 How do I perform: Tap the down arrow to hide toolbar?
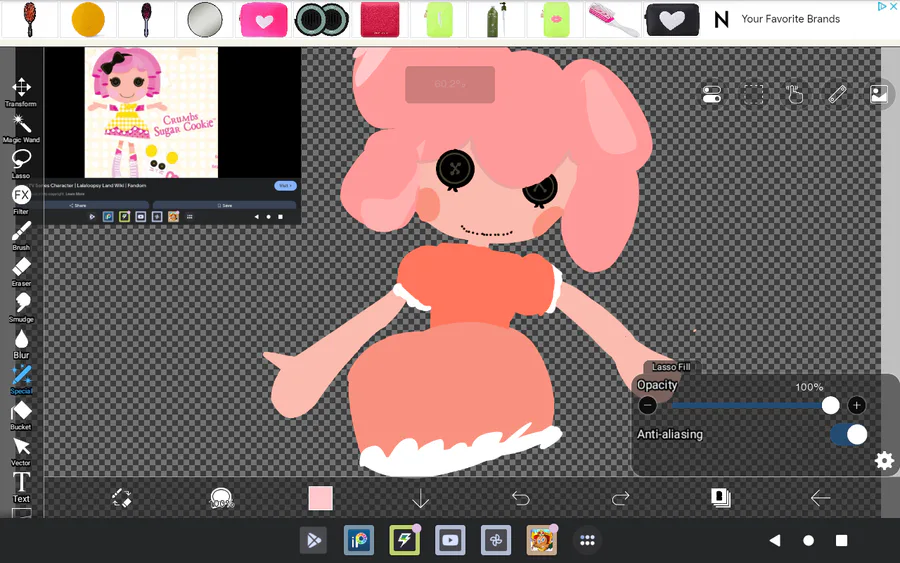(421, 498)
